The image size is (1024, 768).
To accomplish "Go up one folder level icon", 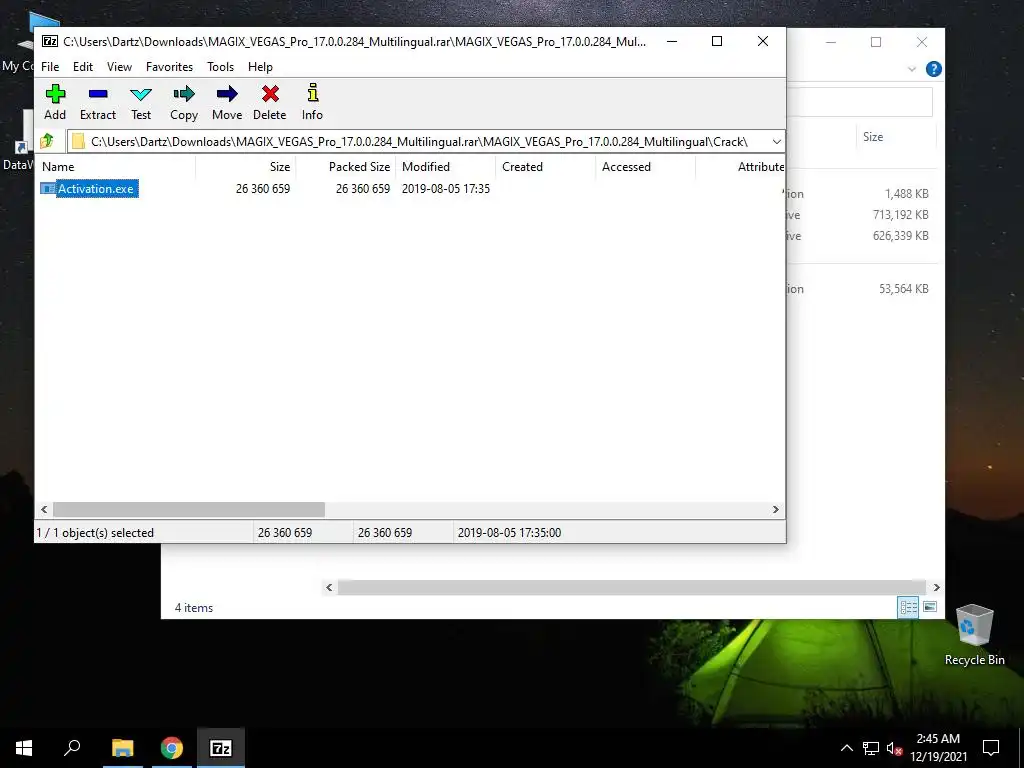I will pos(47,141).
